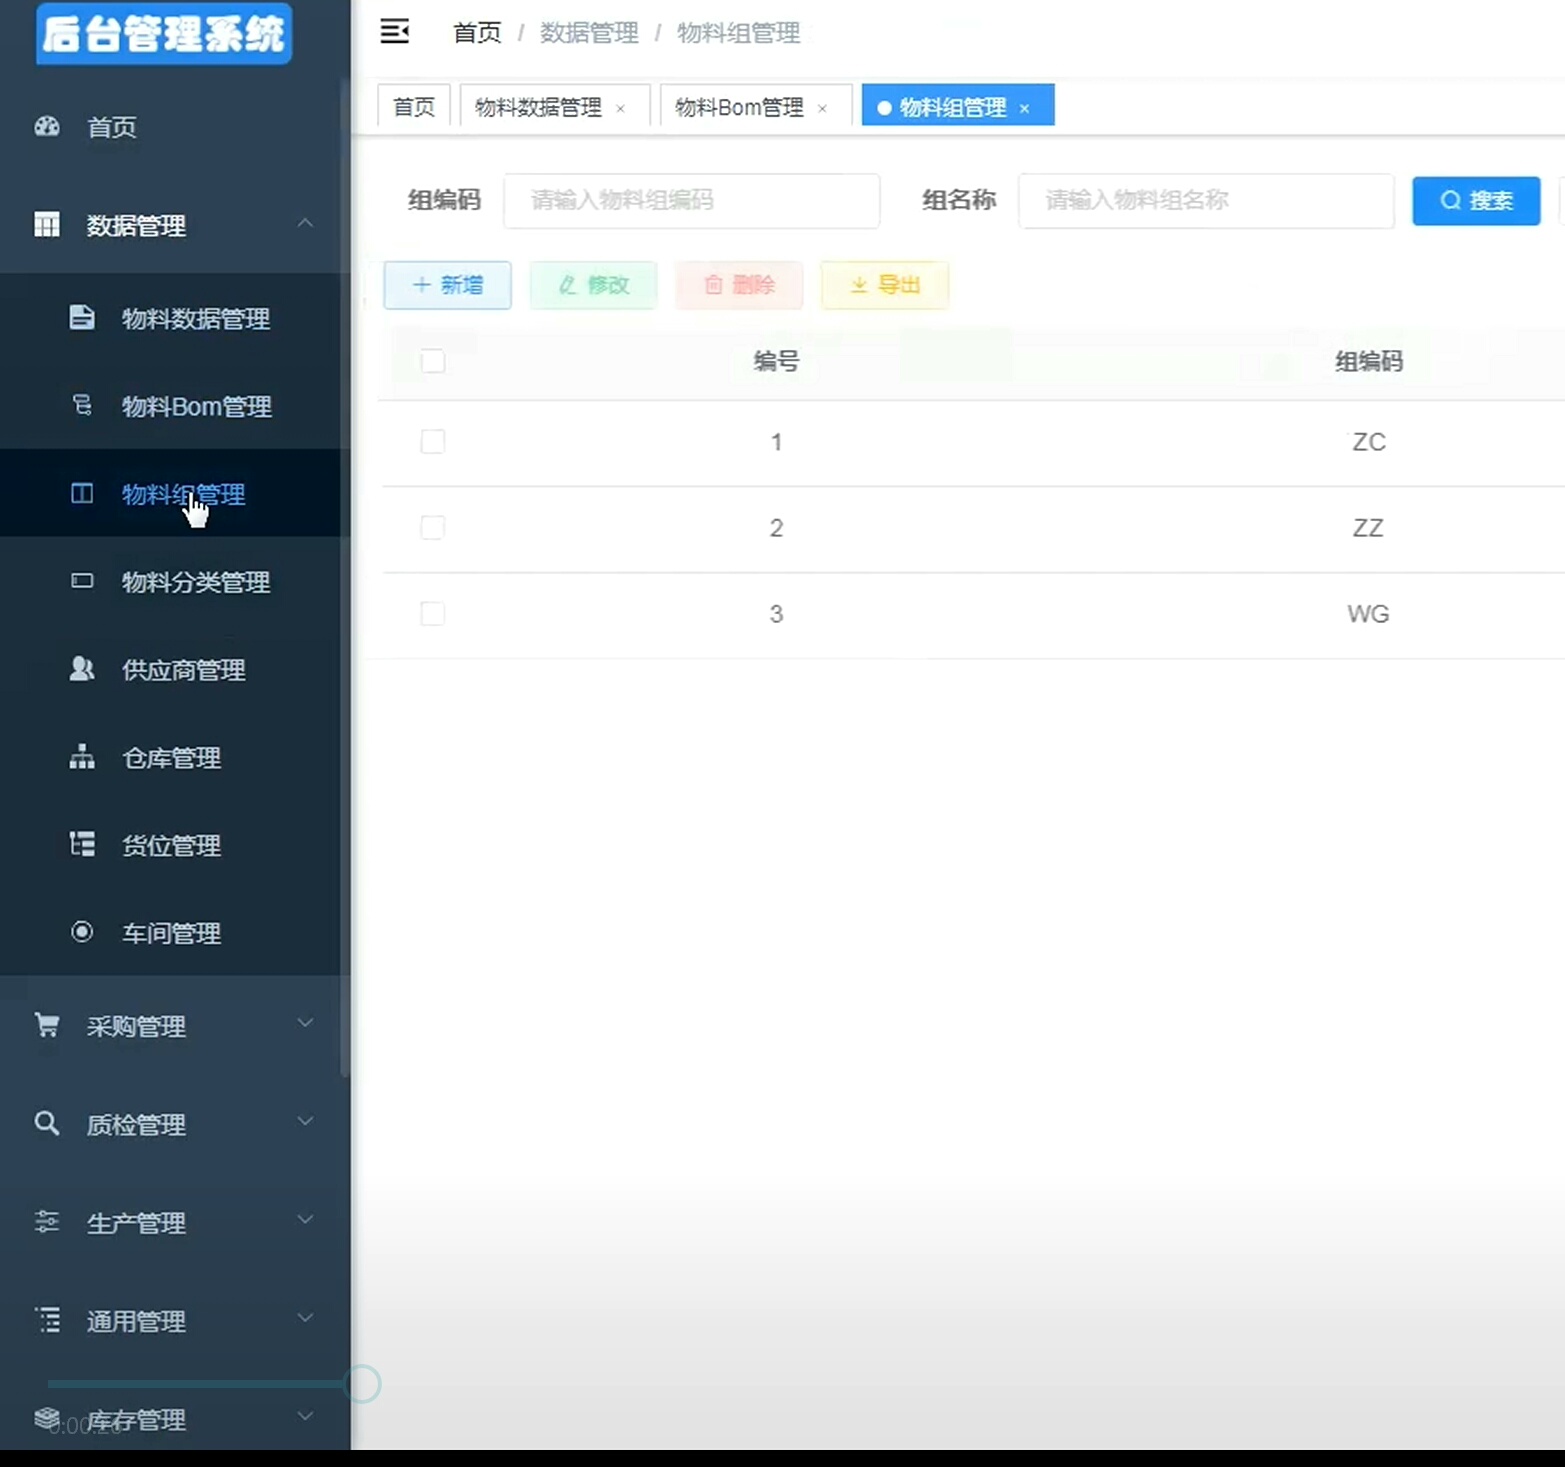Click the person icon for 供应商管理
Image resolution: width=1565 pixels, height=1467 pixels.
(82, 669)
